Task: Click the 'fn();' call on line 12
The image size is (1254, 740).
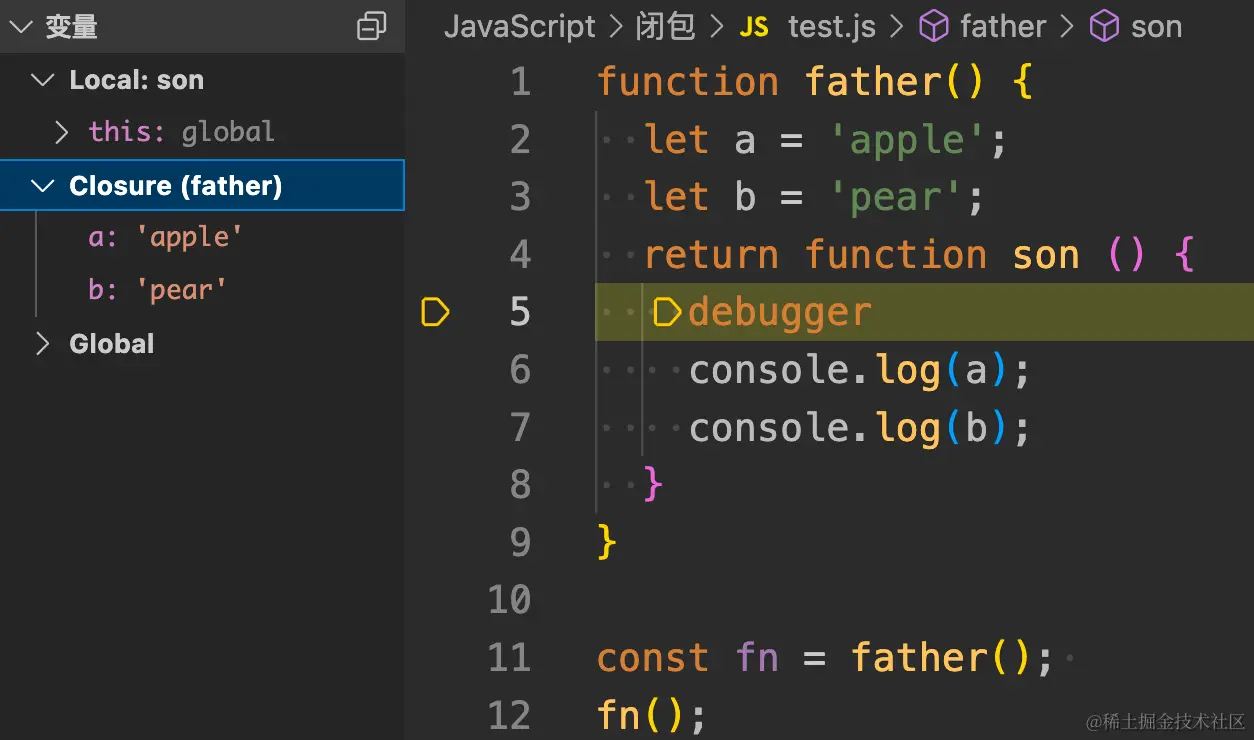Action: pos(652,716)
